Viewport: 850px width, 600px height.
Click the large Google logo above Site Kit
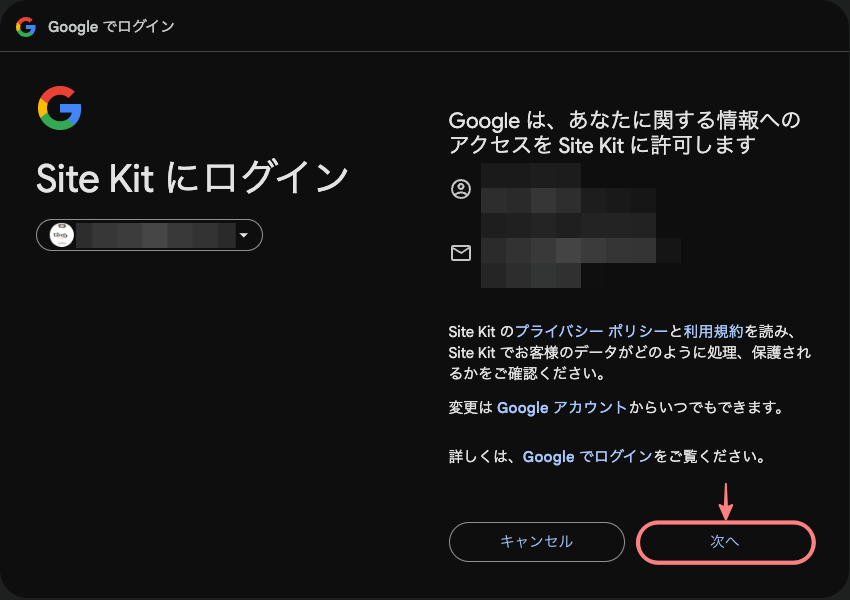click(x=60, y=108)
